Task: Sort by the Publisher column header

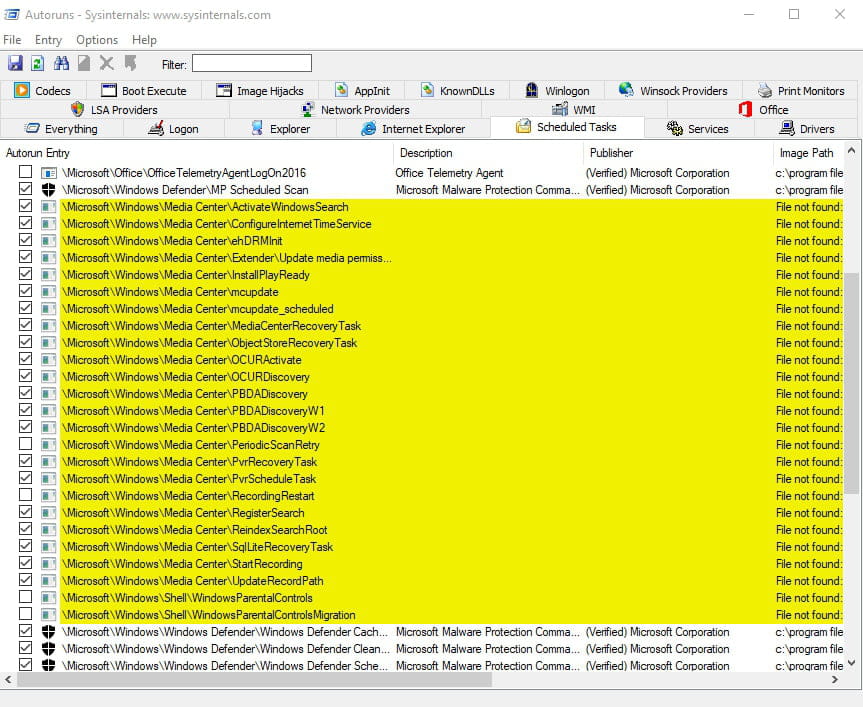Action: coord(678,153)
